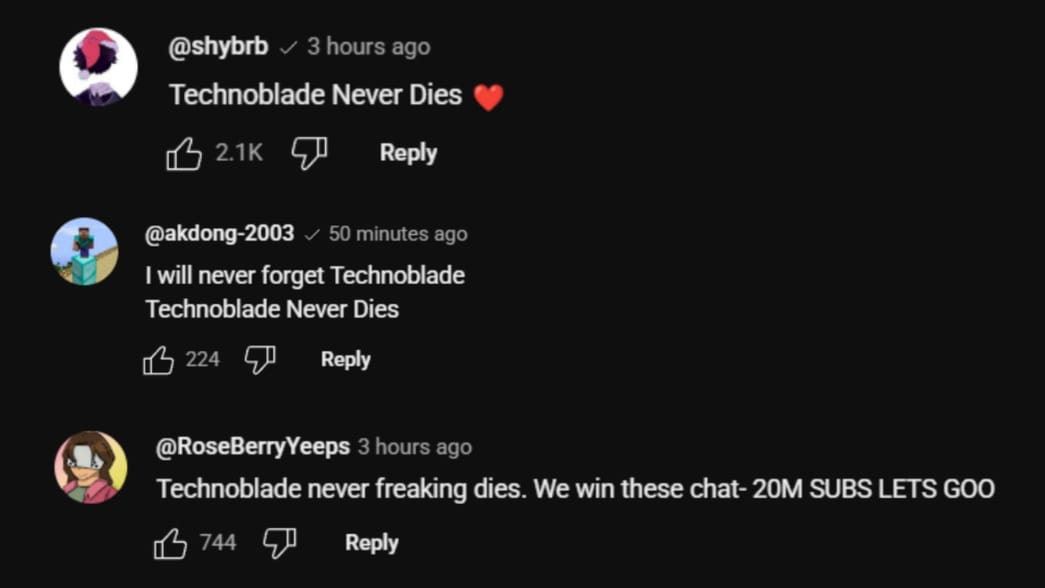Click @RoseBerryYeeps's profile avatar
The image size is (1045, 588).
(x=89, y=464)
